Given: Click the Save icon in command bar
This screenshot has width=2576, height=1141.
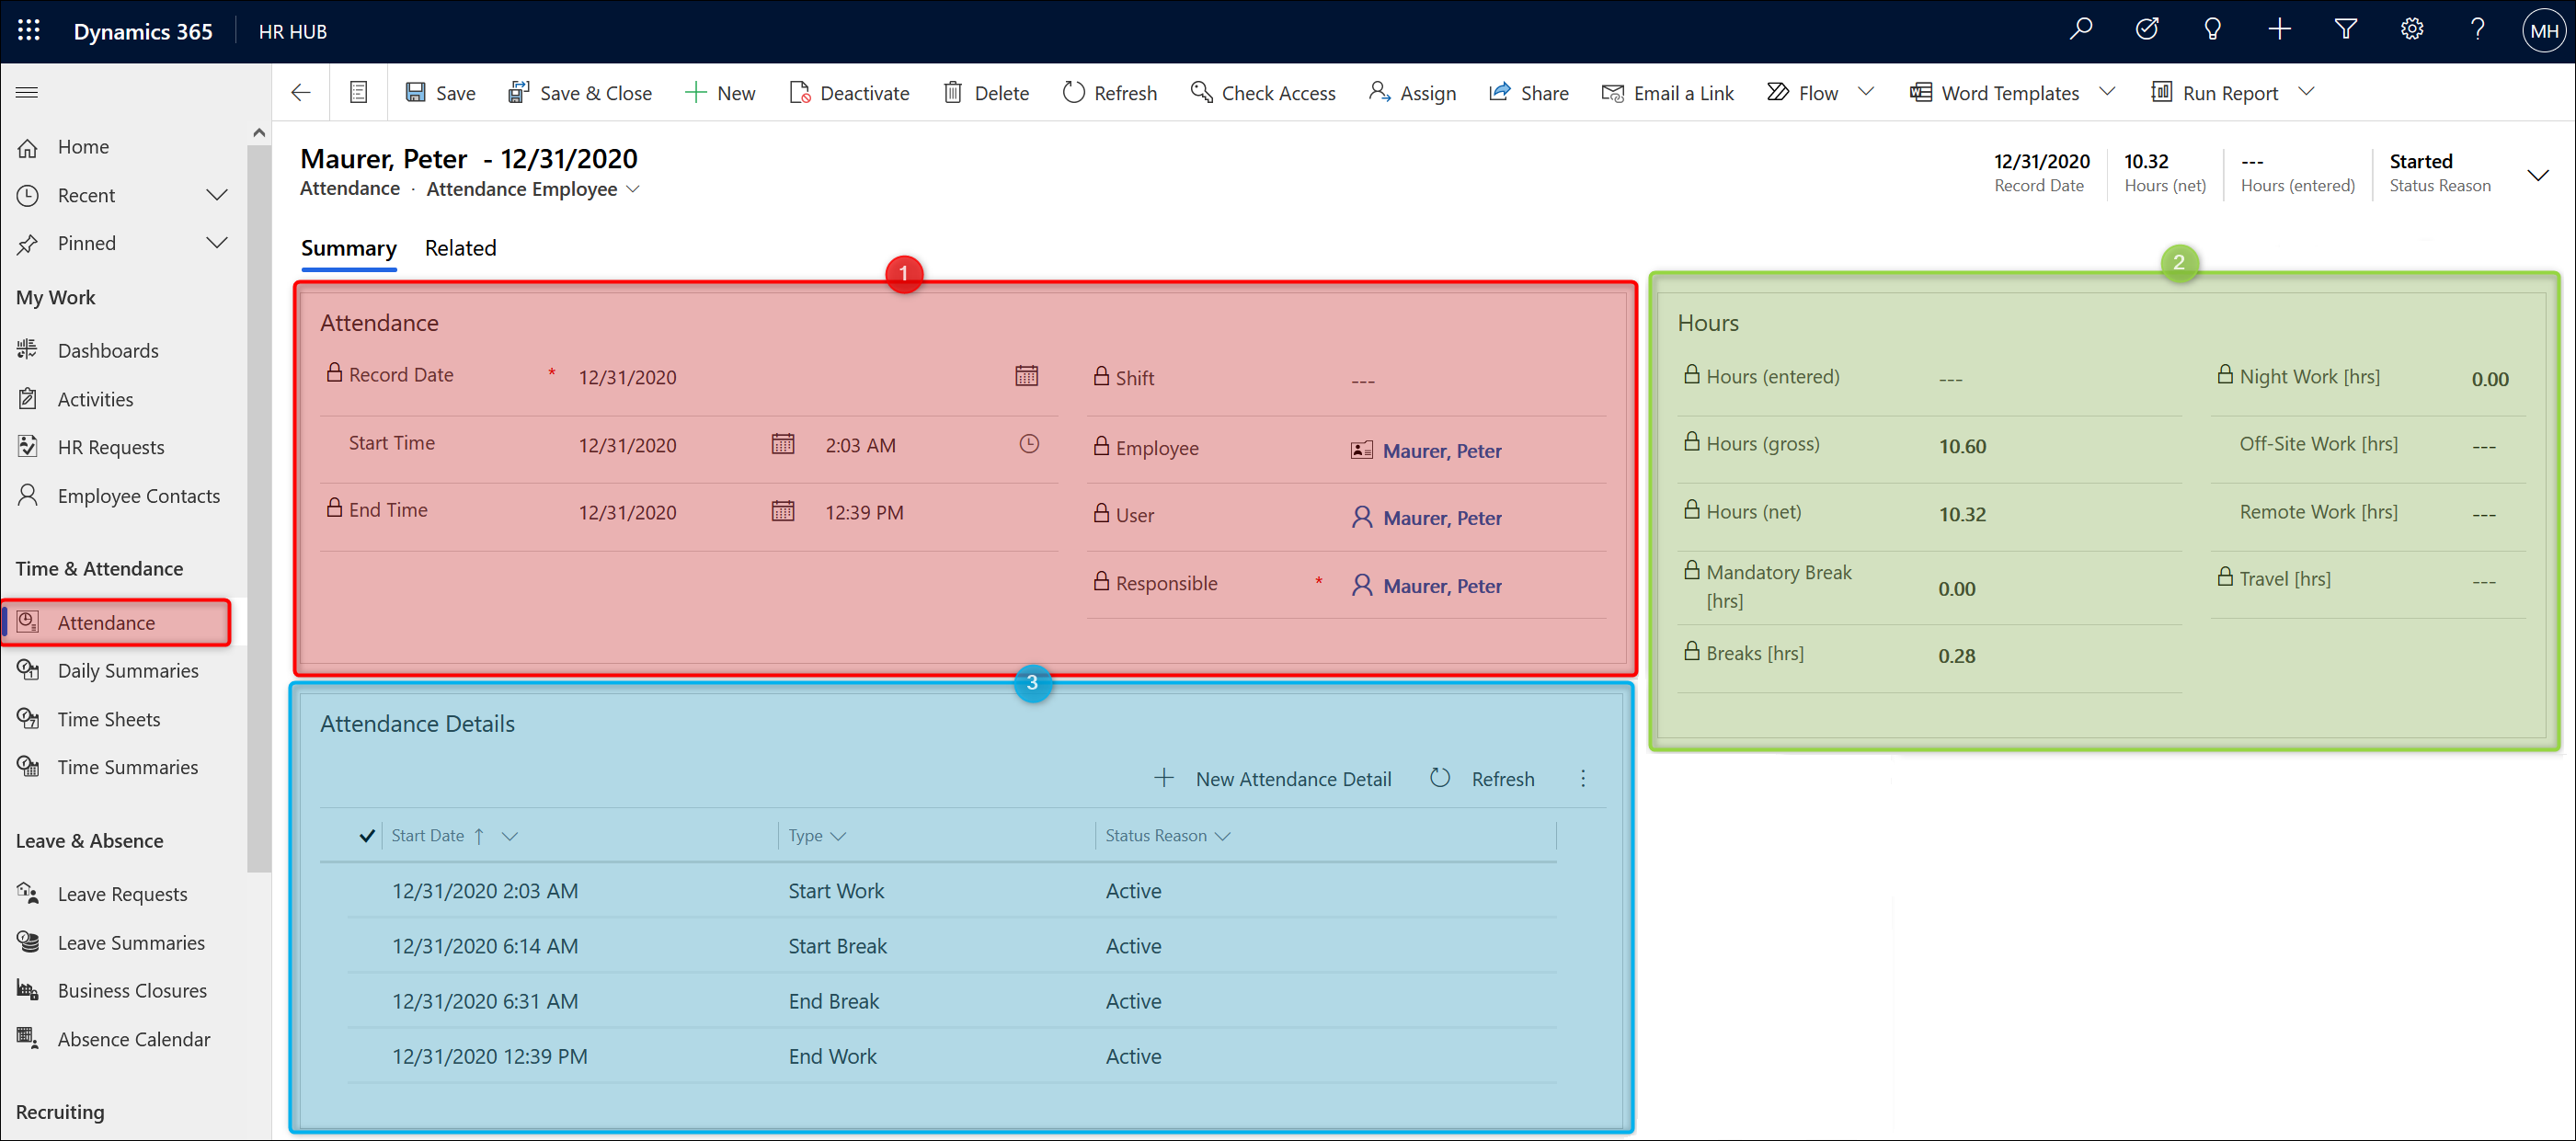Looking at the screenshot, I should click(x=415, y=93).
